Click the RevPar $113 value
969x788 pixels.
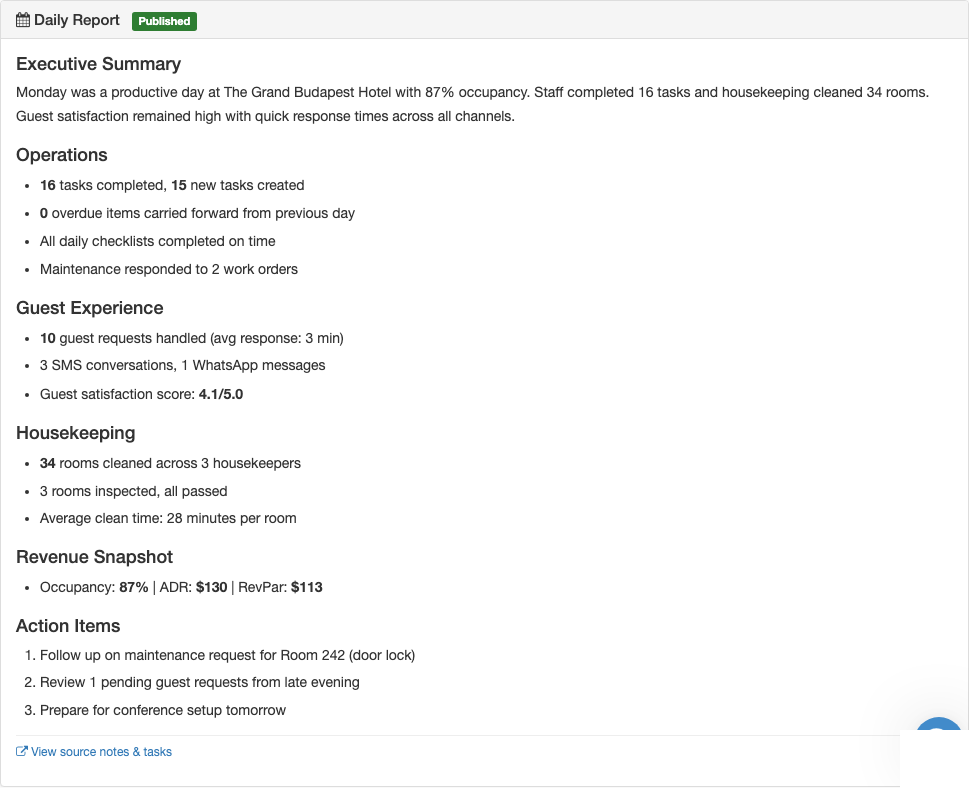click(x=306, y=587)
